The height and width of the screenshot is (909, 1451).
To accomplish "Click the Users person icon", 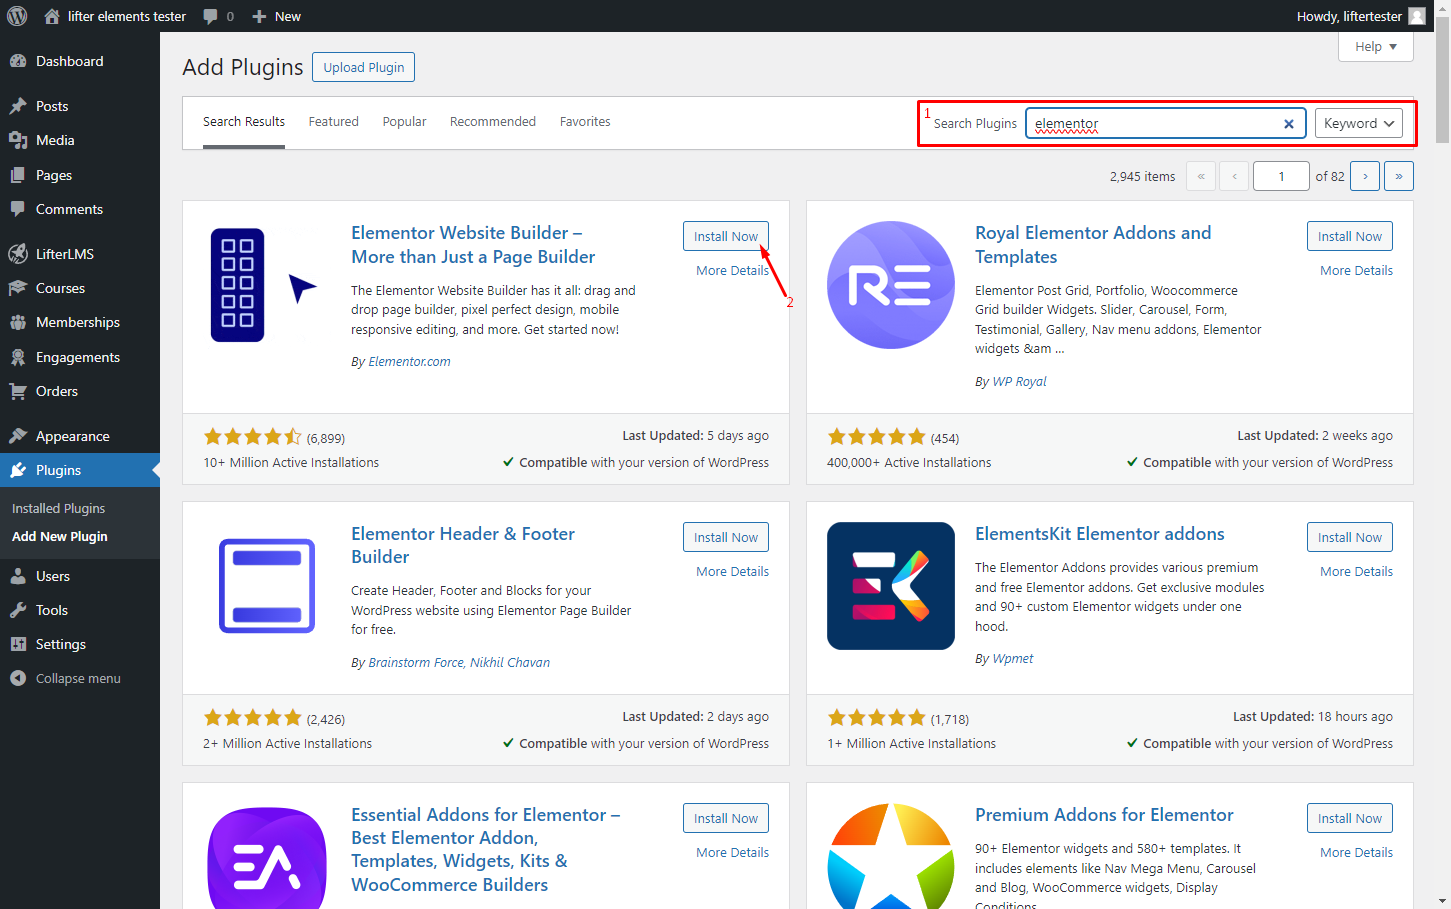I will (x=18, y=576).
